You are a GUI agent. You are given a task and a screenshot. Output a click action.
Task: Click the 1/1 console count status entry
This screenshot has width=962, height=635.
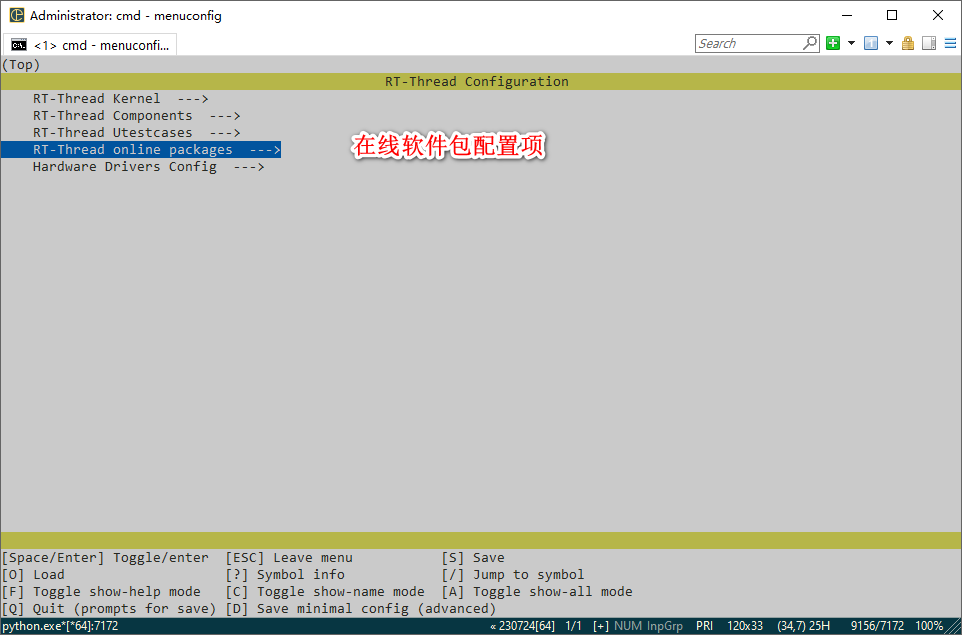click(x=573, y=626)
